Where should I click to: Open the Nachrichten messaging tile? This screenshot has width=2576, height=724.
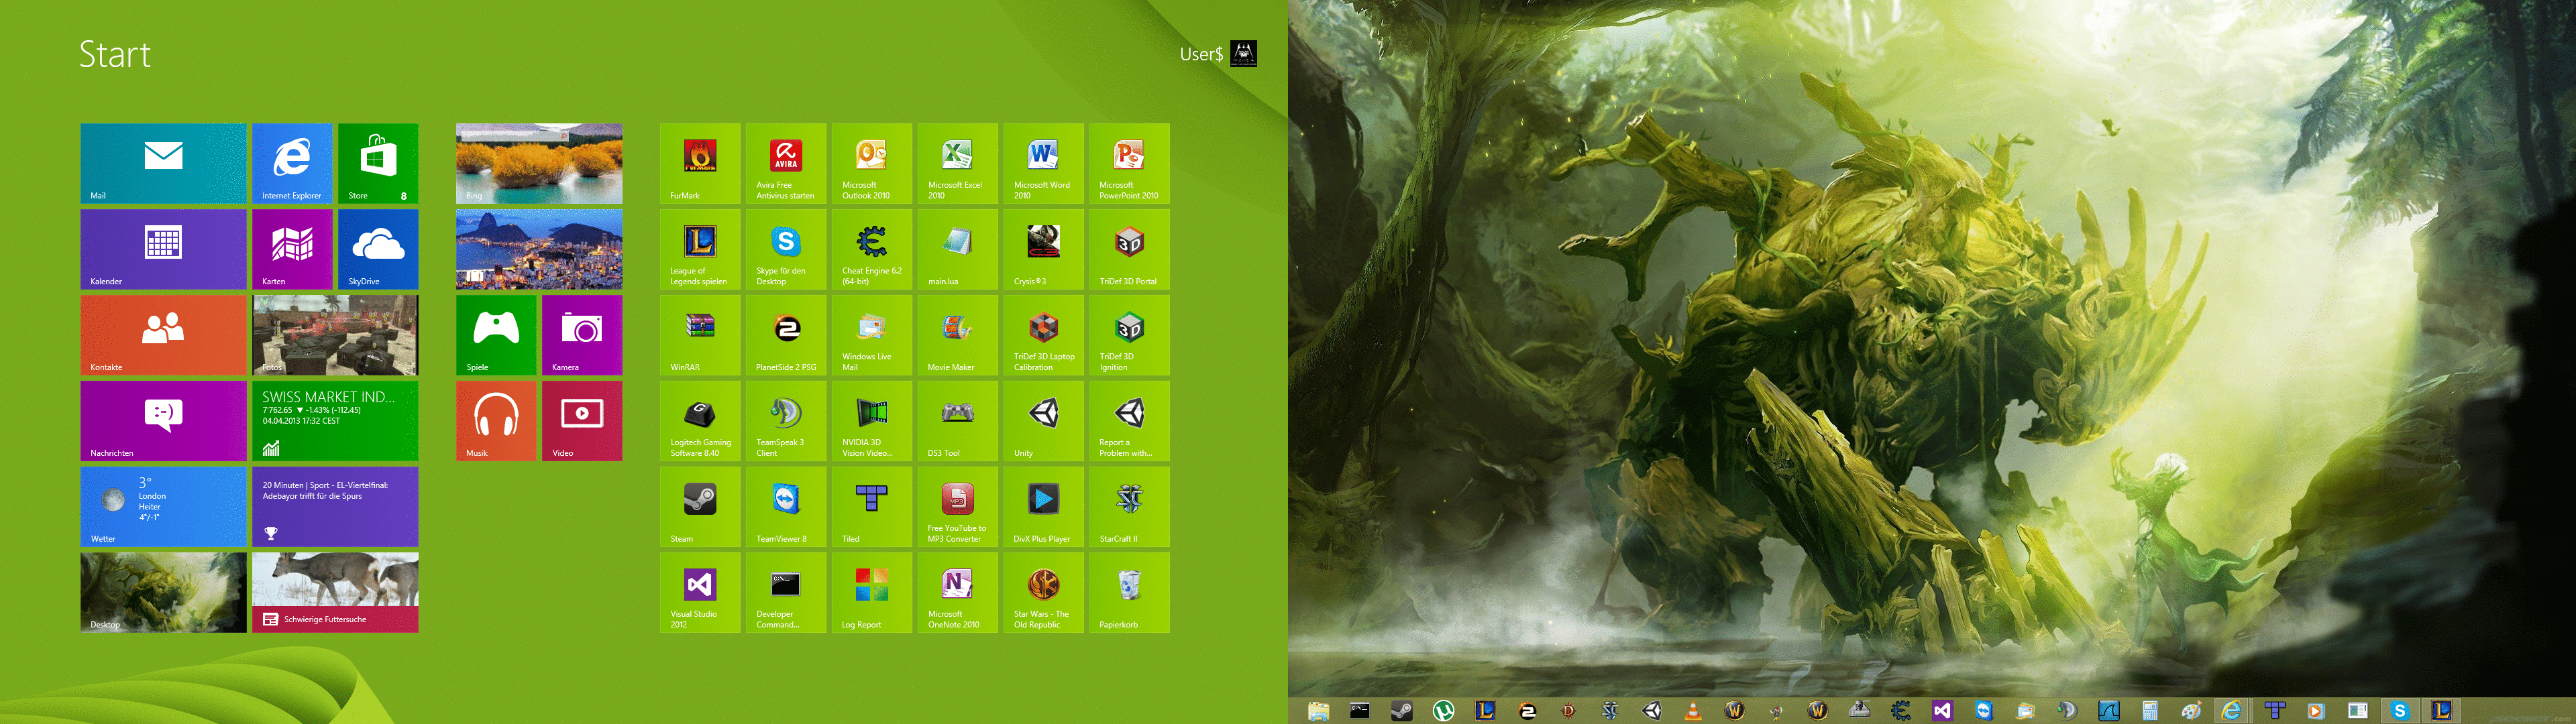[163, 421]
